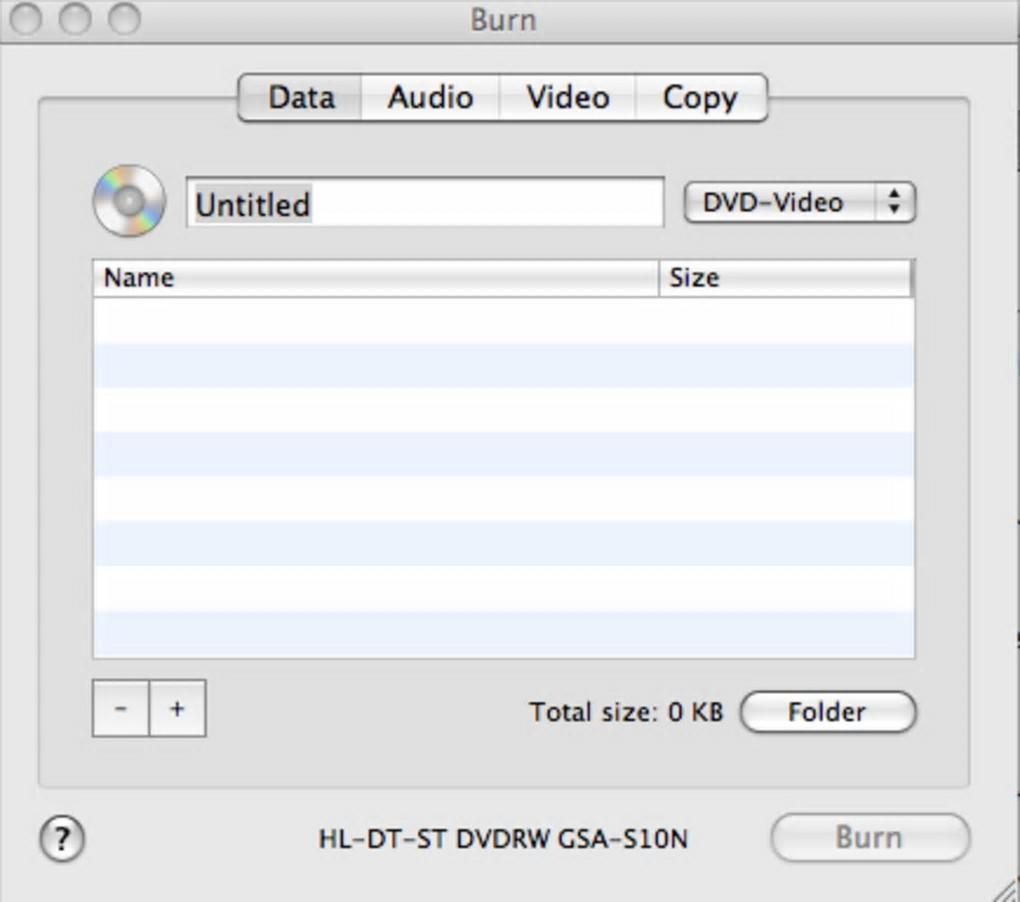Open the Video tab

point(567,98)
